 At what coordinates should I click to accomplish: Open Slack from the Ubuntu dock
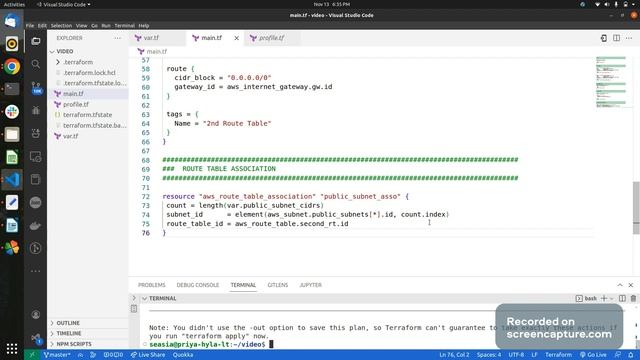pos(12,111)
